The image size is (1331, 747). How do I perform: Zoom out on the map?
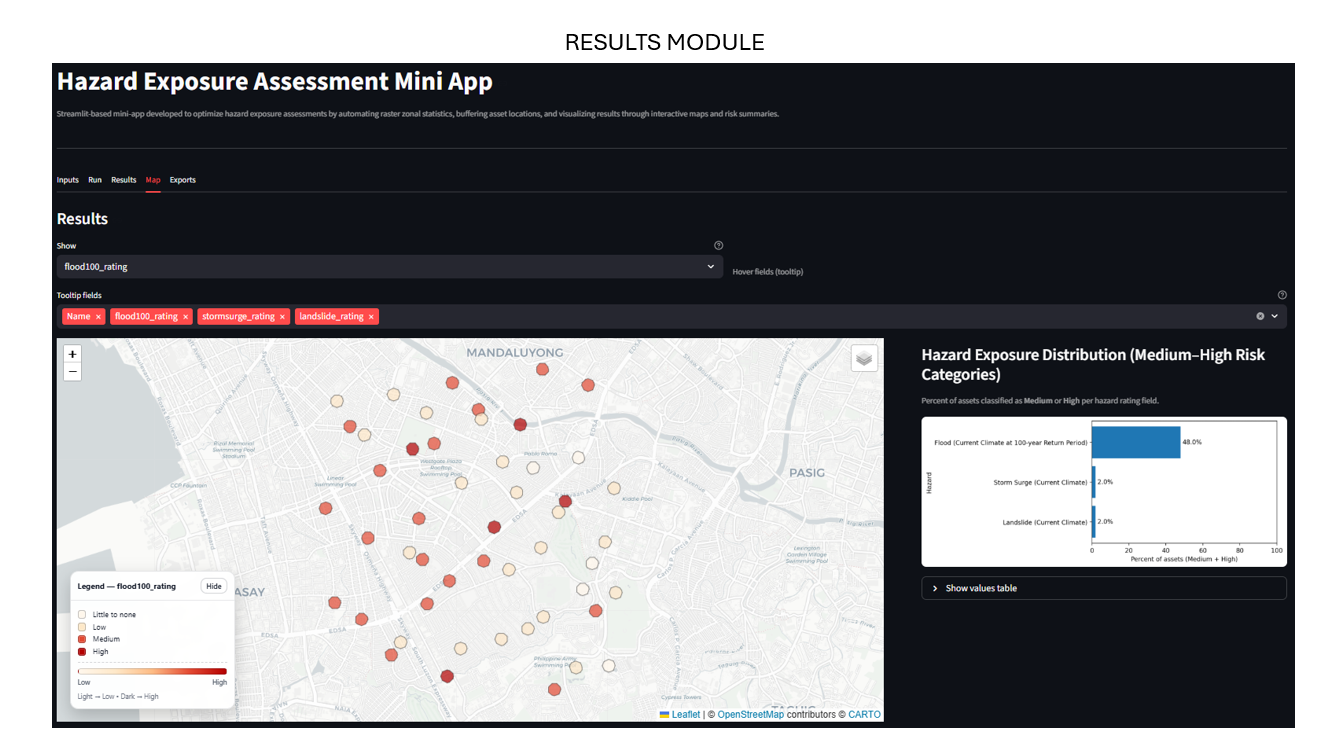tap(72, 371)
